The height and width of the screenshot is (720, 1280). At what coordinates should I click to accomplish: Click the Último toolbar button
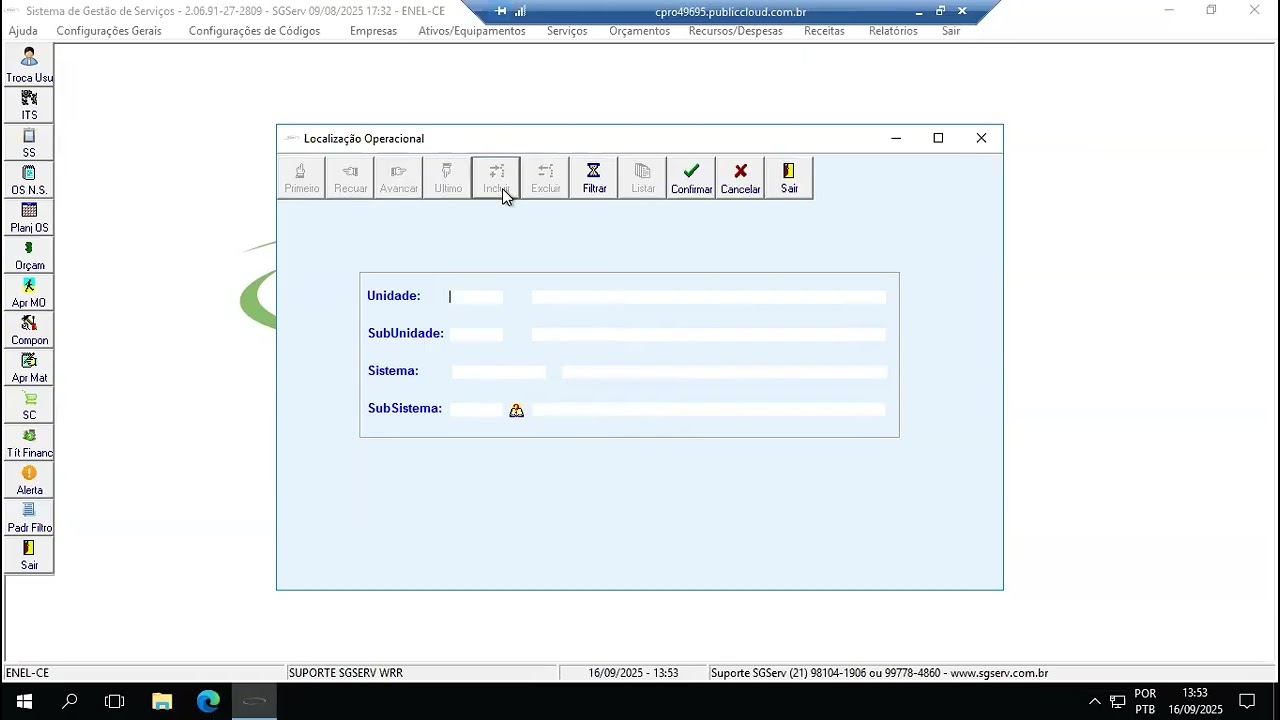tap(447, 178)
